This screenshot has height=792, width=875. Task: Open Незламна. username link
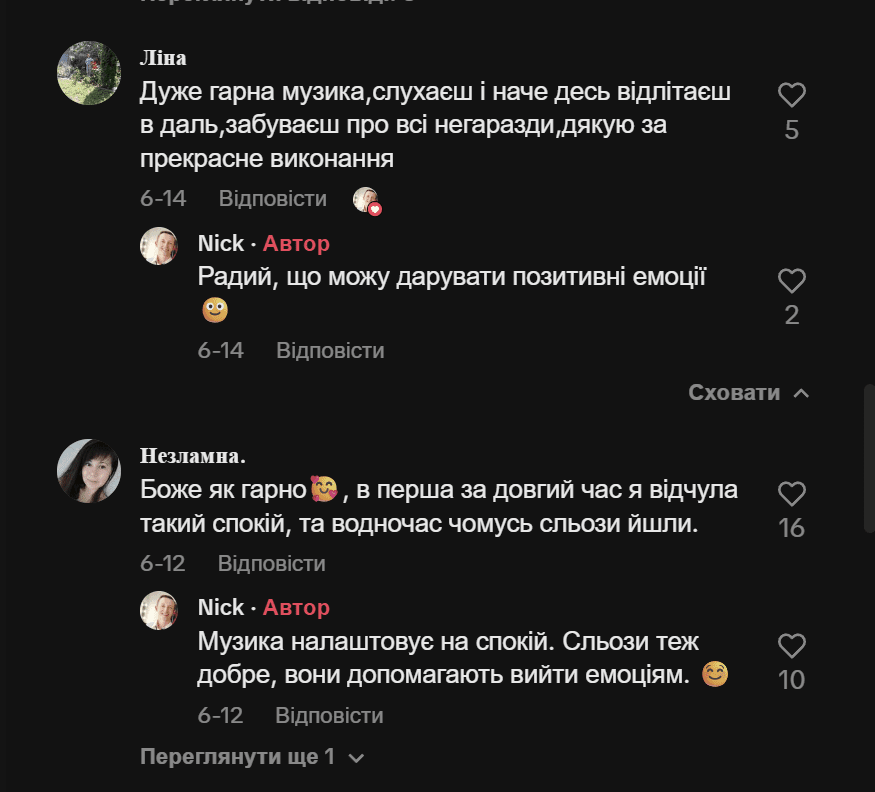click(192, 456)
